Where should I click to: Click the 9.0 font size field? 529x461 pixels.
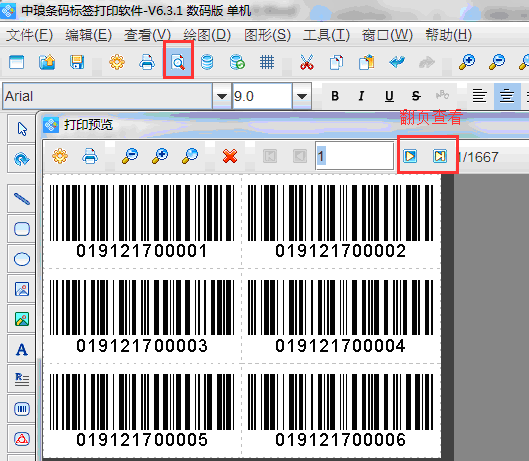(262, 96)
